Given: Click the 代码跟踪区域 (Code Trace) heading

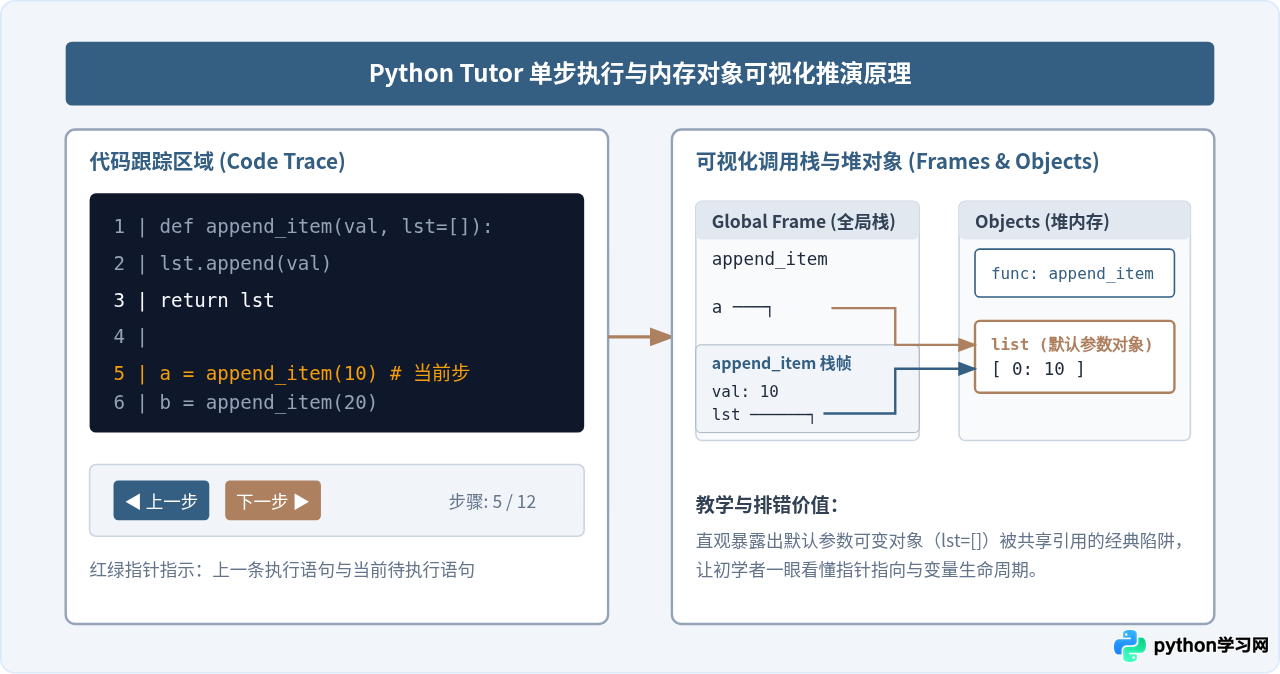Looking at the screenshot, I should pos(218,161).
